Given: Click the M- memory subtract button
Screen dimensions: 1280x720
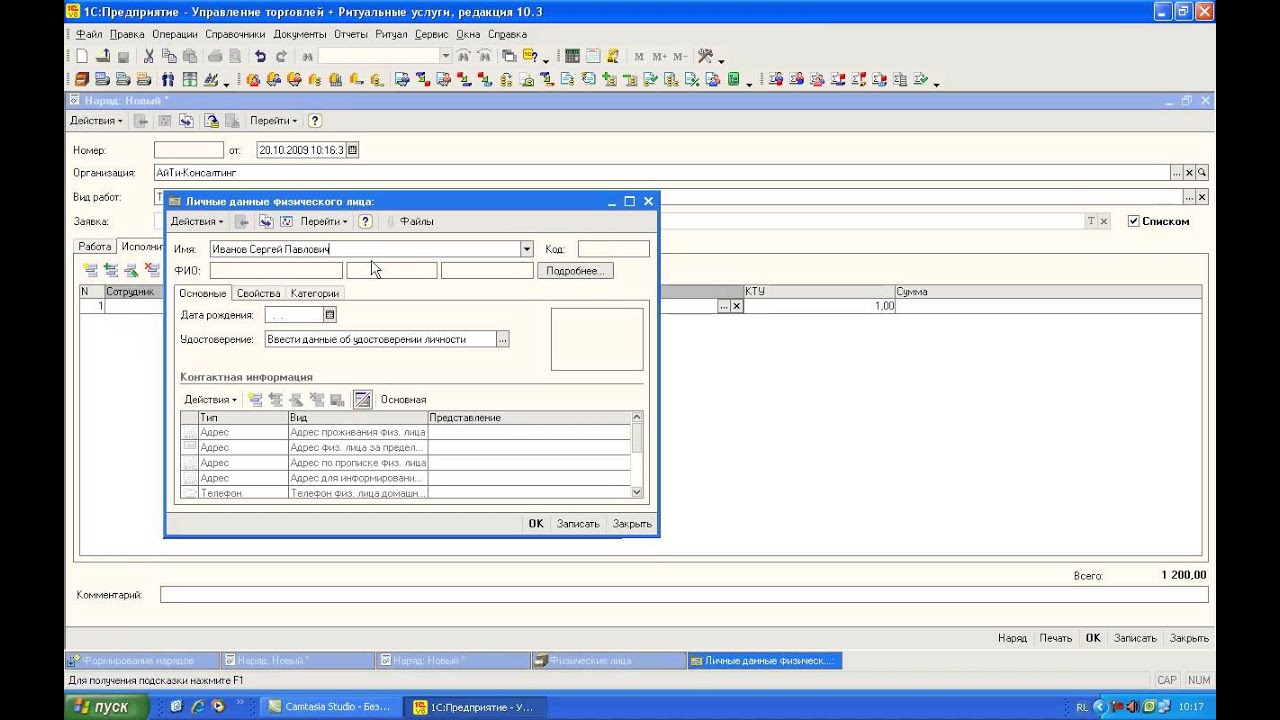Looking at the screenshot, I should pos(680,57).
